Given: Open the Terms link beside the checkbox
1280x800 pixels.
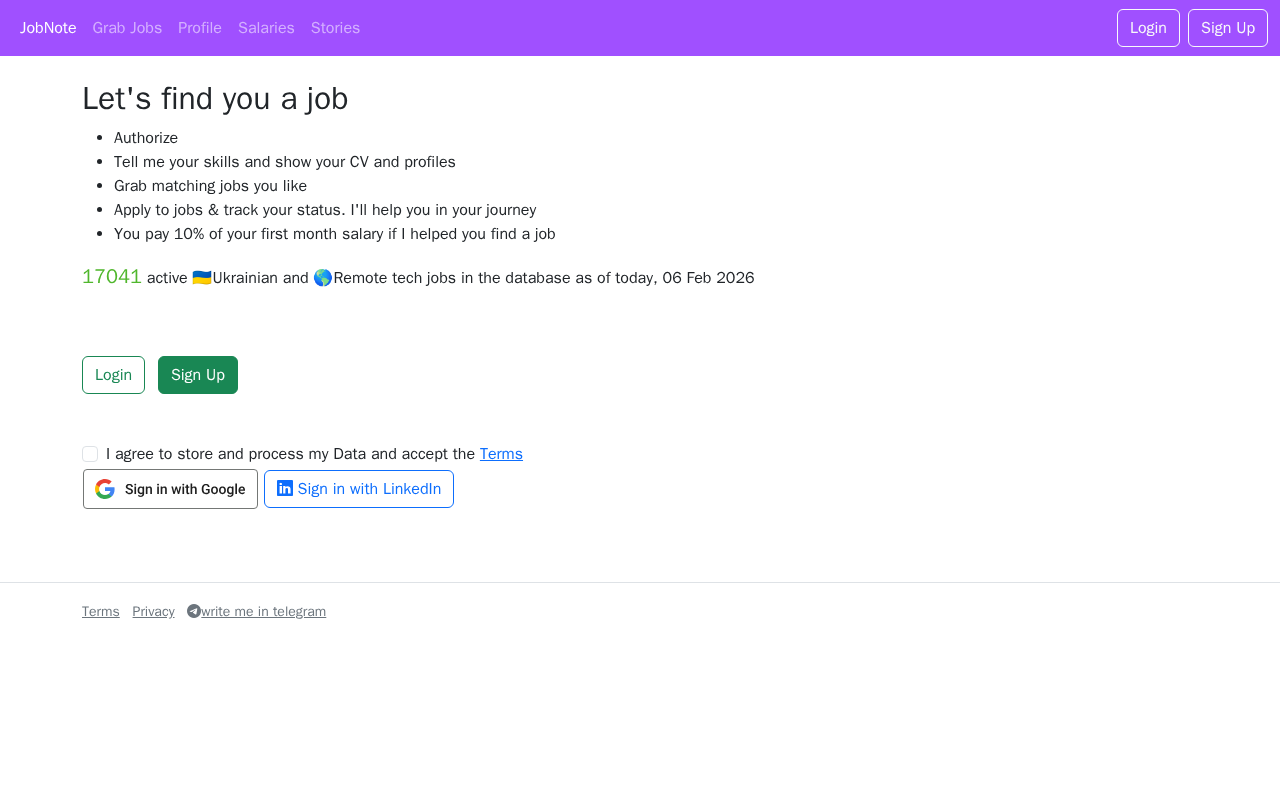Looking at the screenshot, I should [501, 454].
